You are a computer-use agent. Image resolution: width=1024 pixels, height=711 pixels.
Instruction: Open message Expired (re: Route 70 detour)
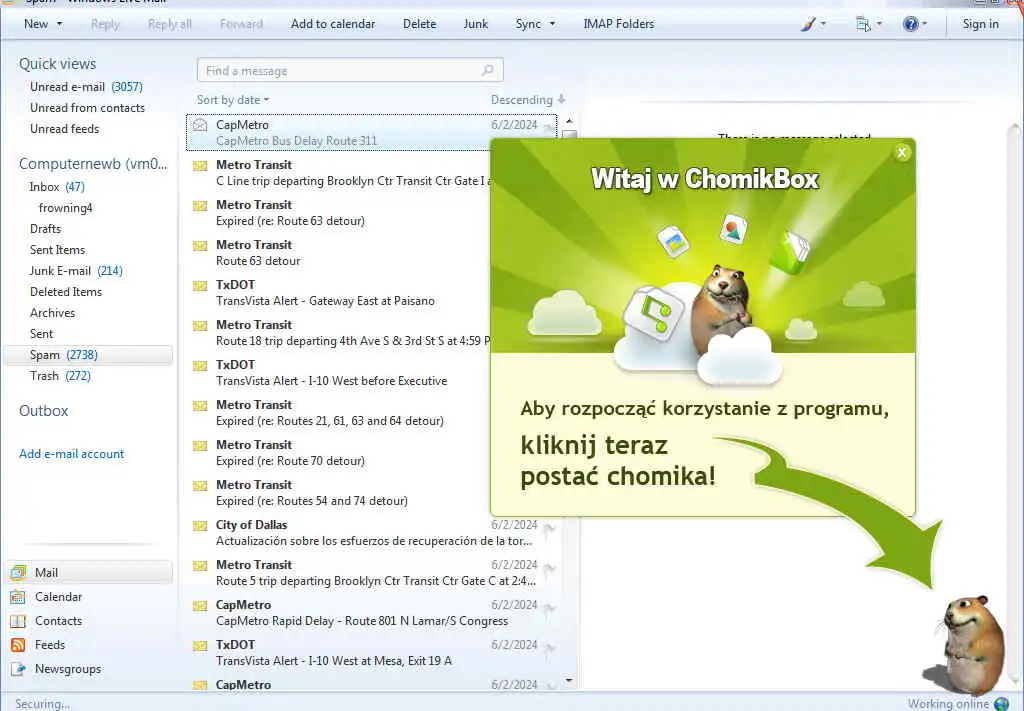pos(340,453)
